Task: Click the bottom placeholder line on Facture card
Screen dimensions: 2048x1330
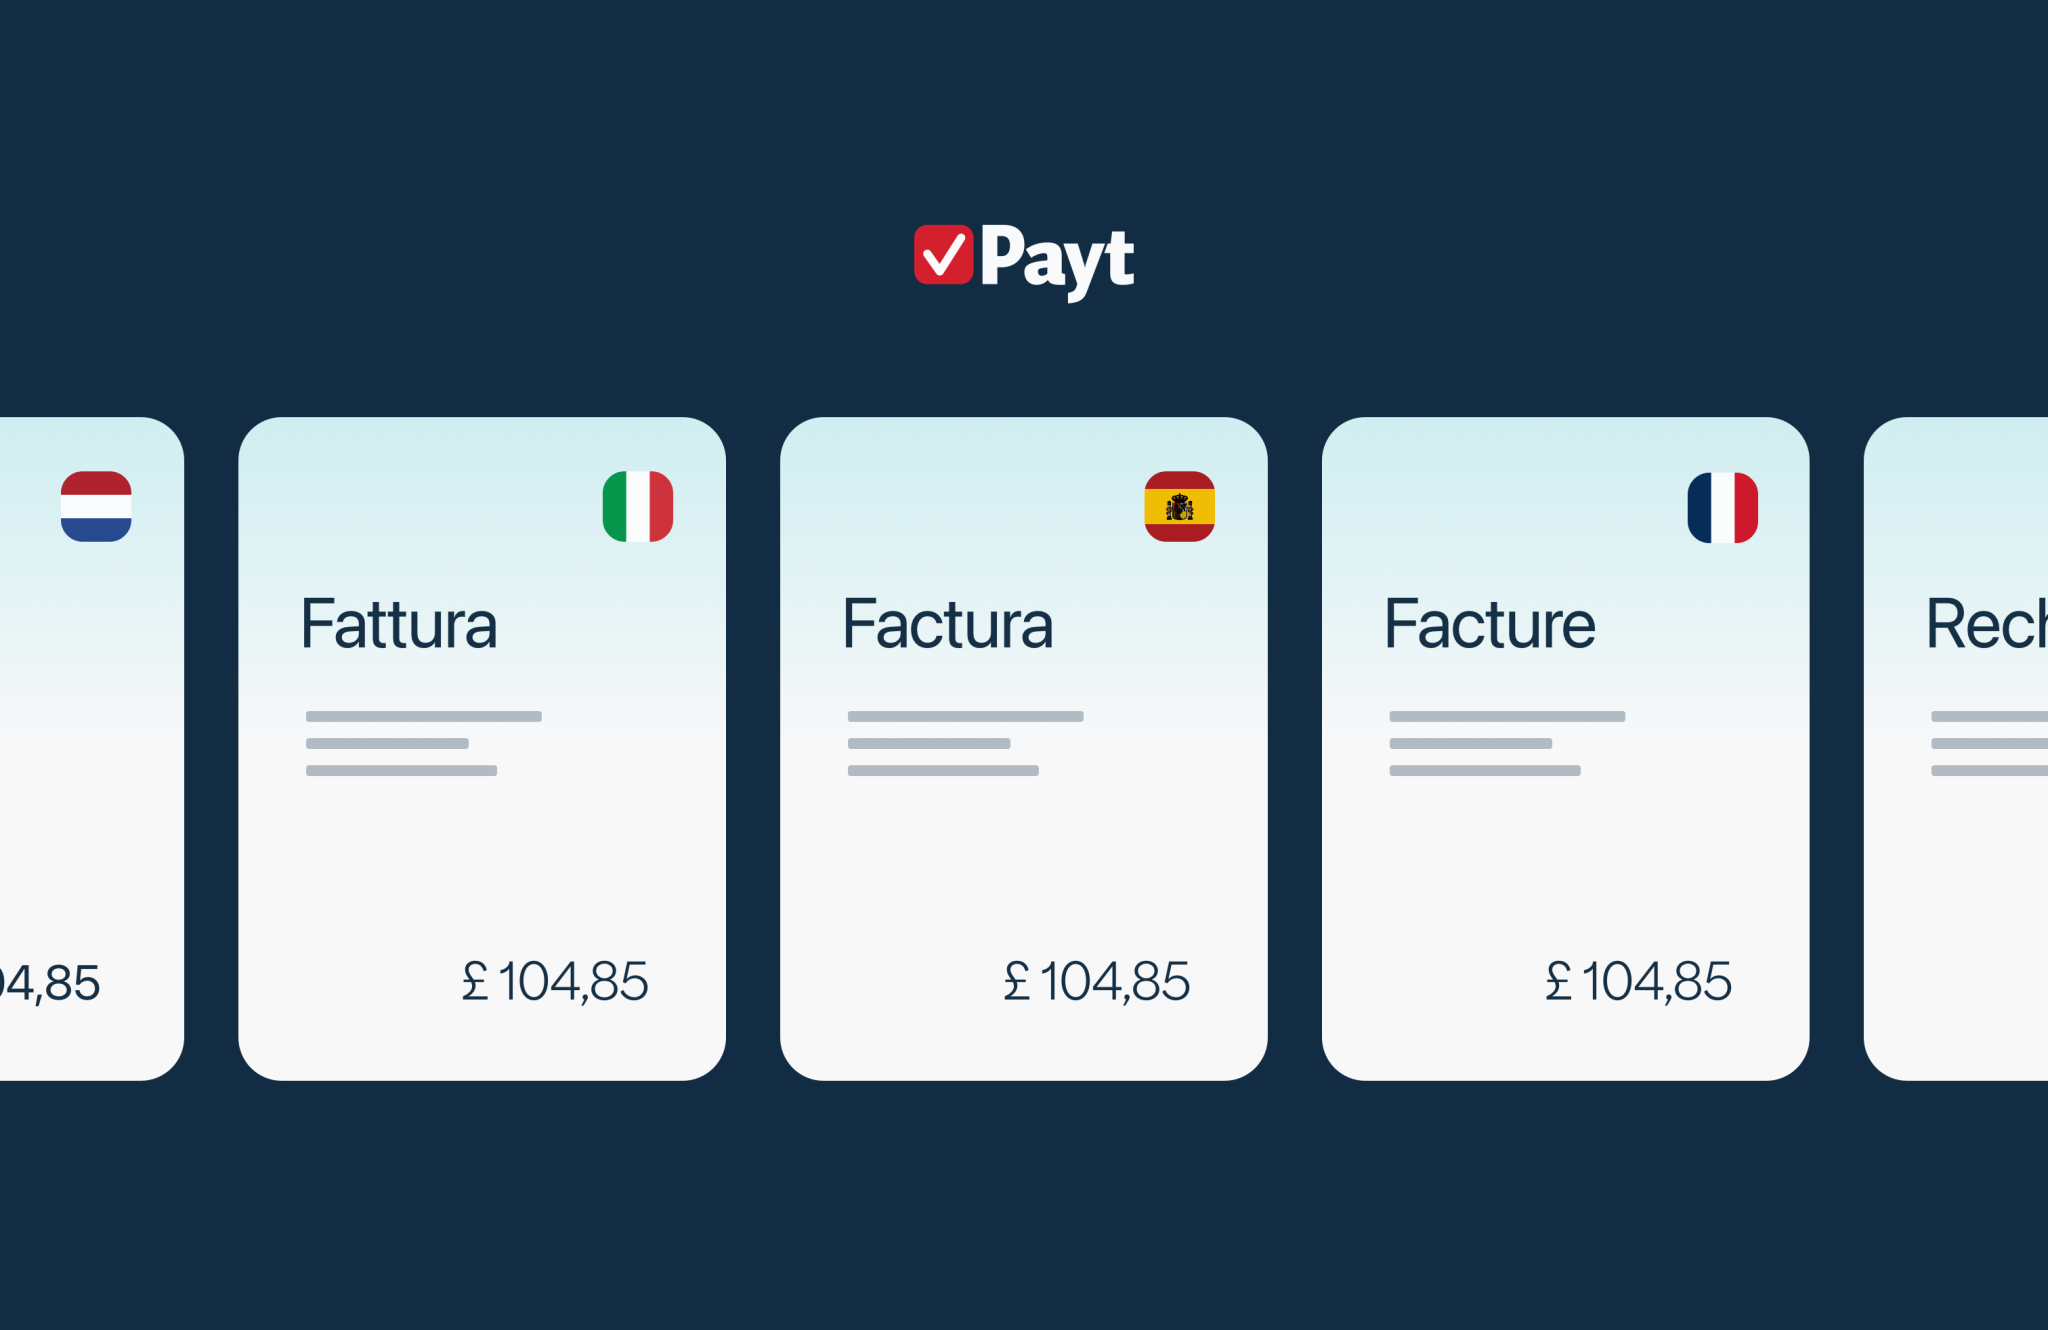Action: 1485,770
